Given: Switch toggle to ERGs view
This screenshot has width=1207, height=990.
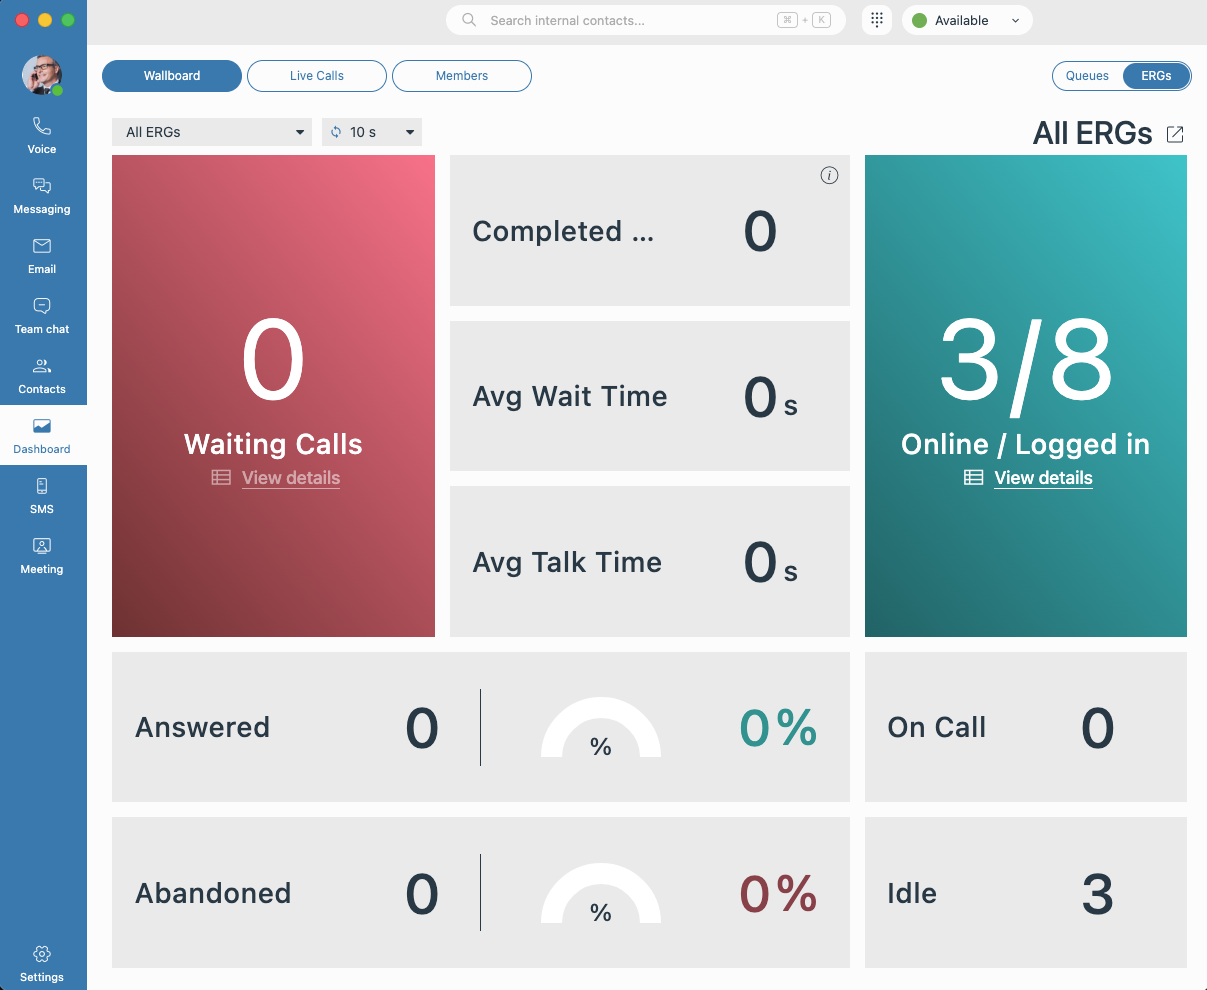Looking at the screenshot, I should pos(1156,76).
